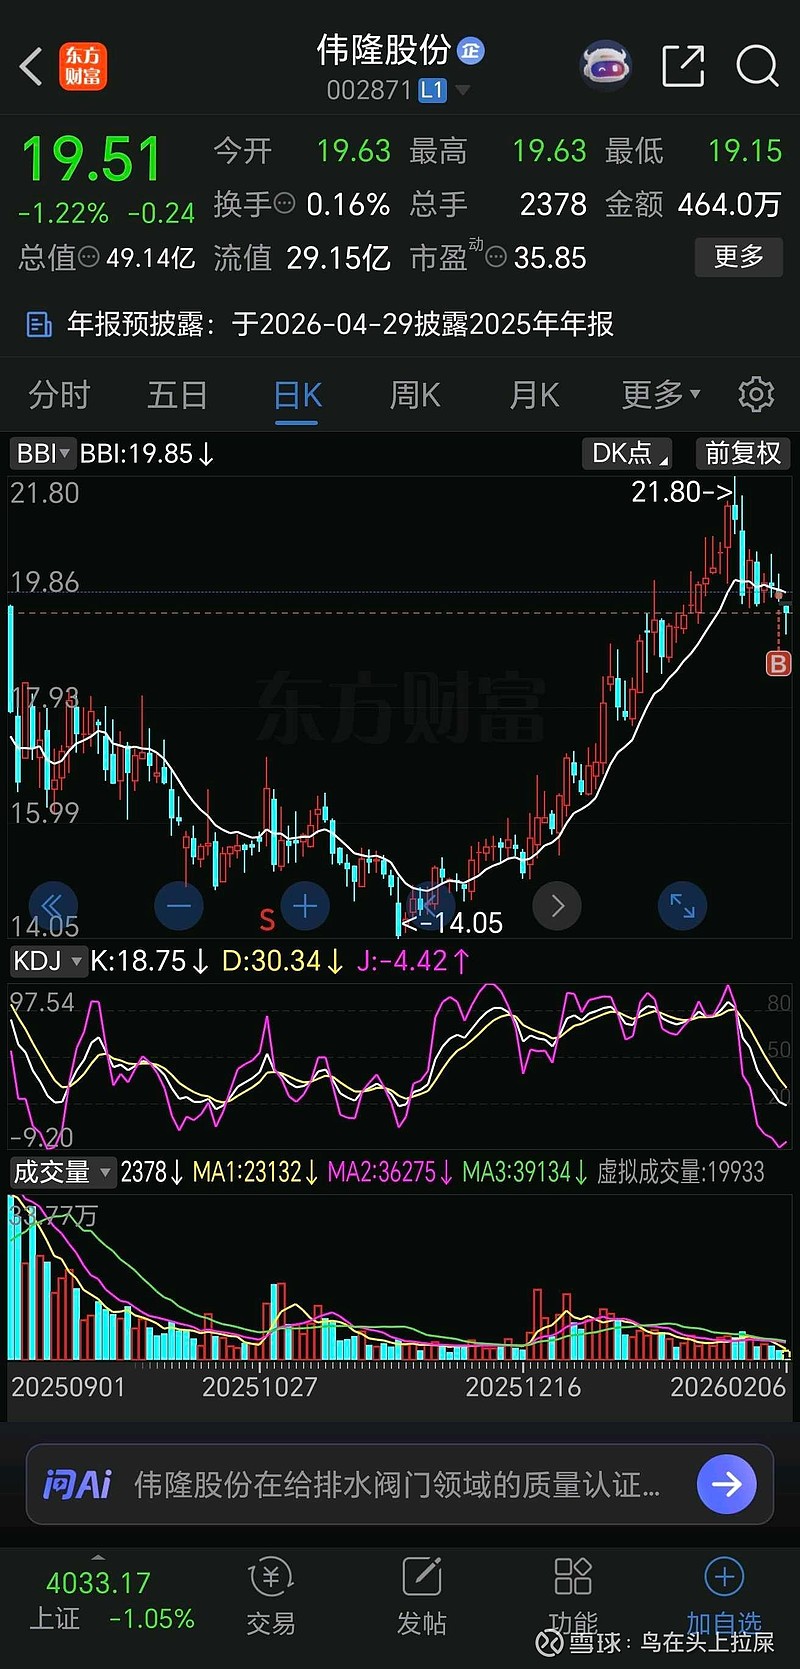The height and width of the screenshot is (1669, 800).
Task: Move chart forward with right arrow
Action: (x=557, y=906)
